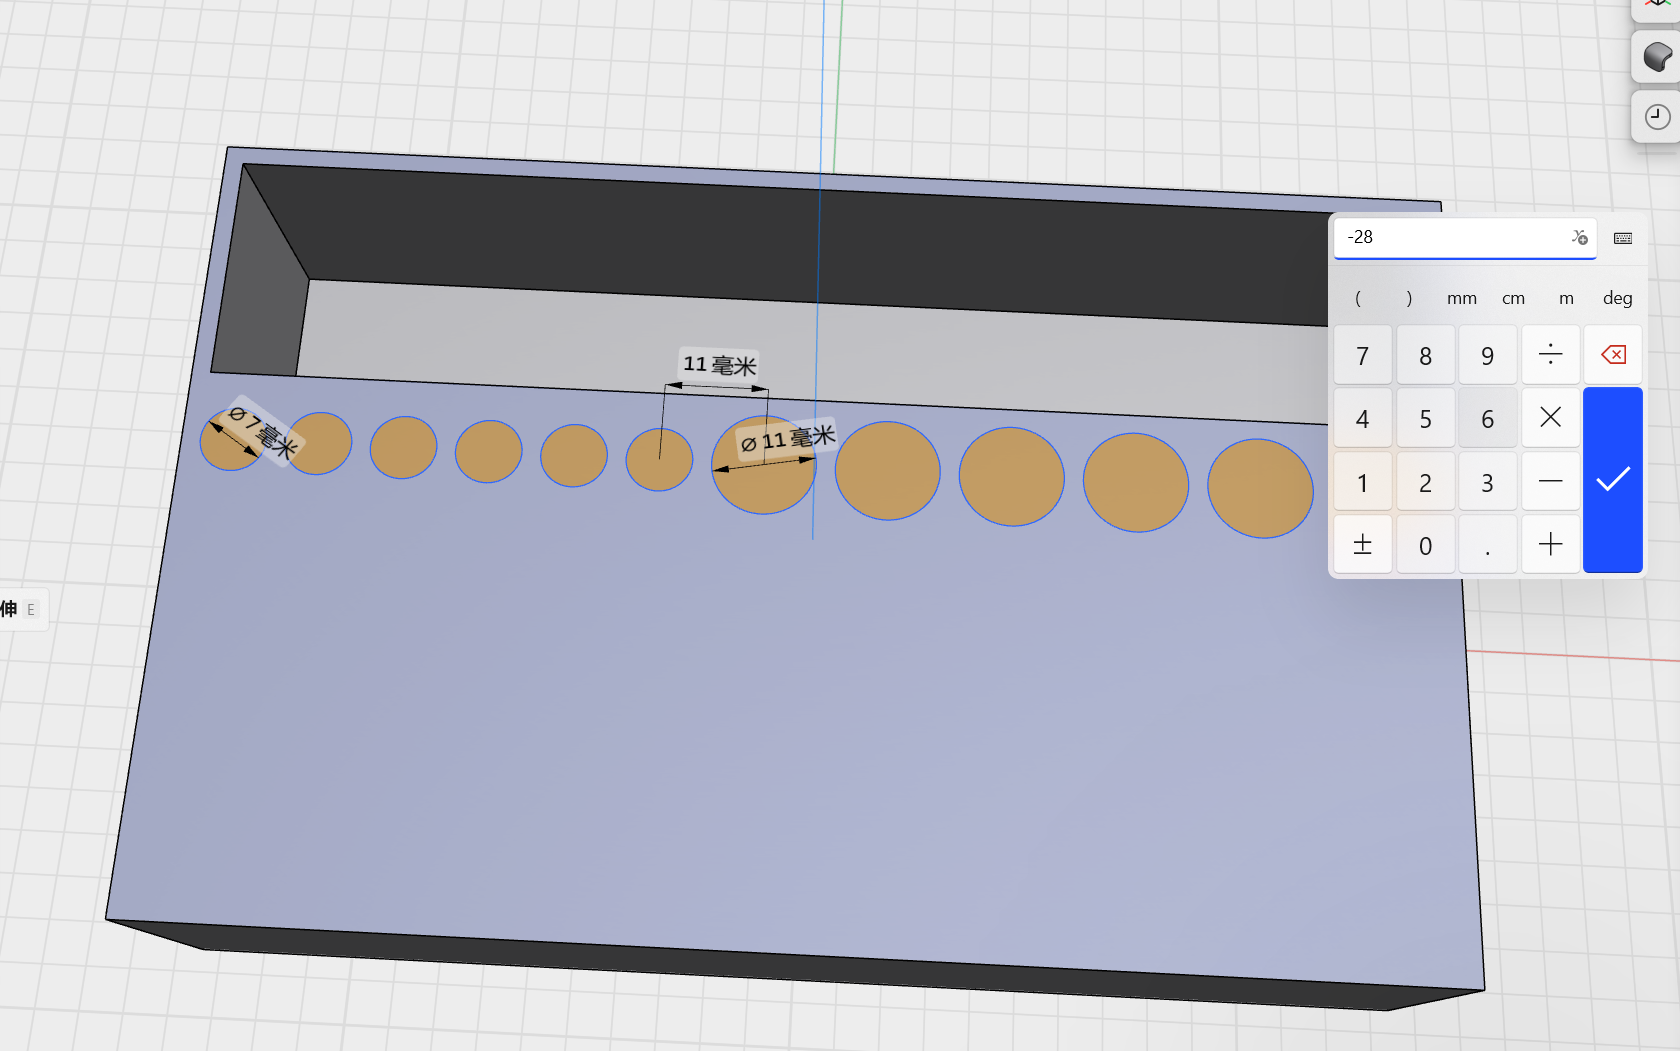Open the visual appearance shading tool

pos(1657,57)
